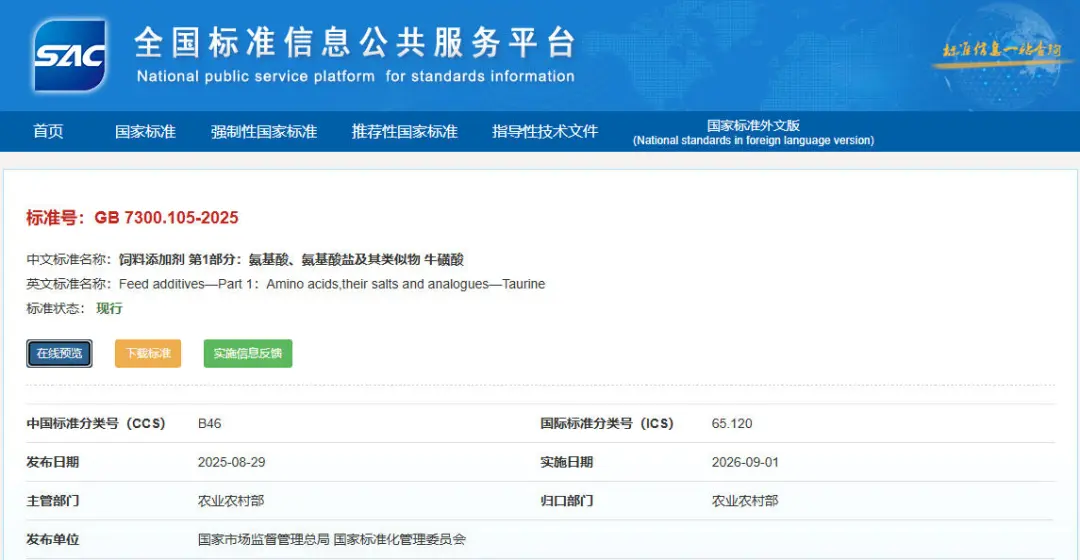1080x560 pixels.
Task: Open 国家标准外文版 foreign language version
Action: [x=754, y=132]
